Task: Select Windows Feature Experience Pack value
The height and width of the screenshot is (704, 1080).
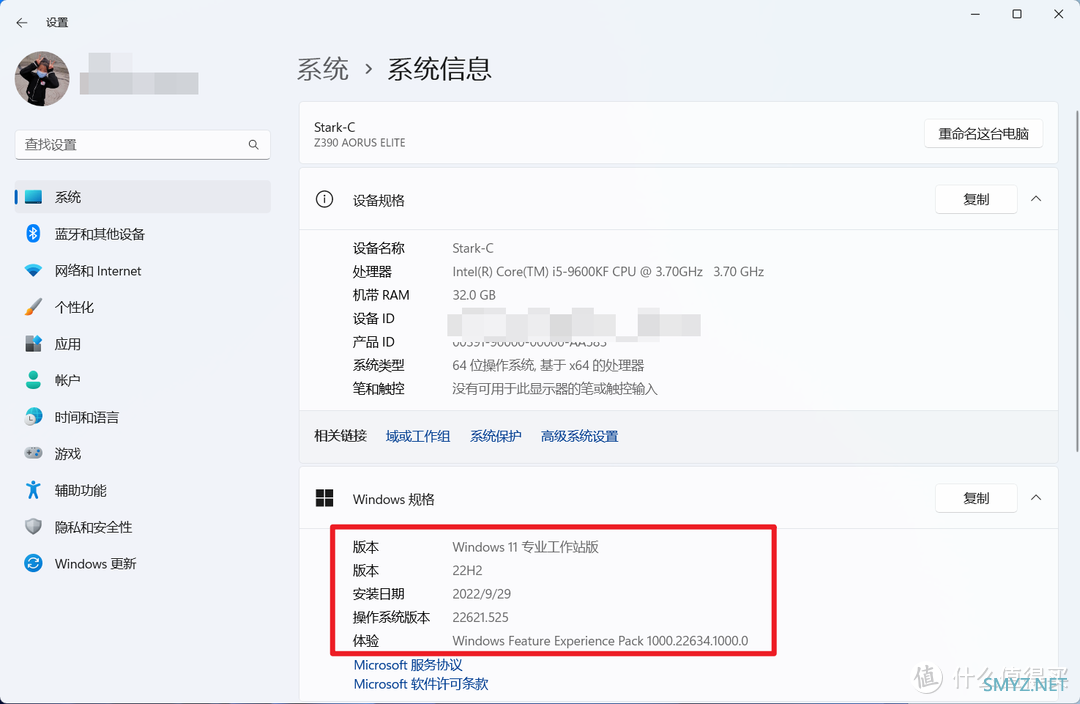Action: pos(600,641)
